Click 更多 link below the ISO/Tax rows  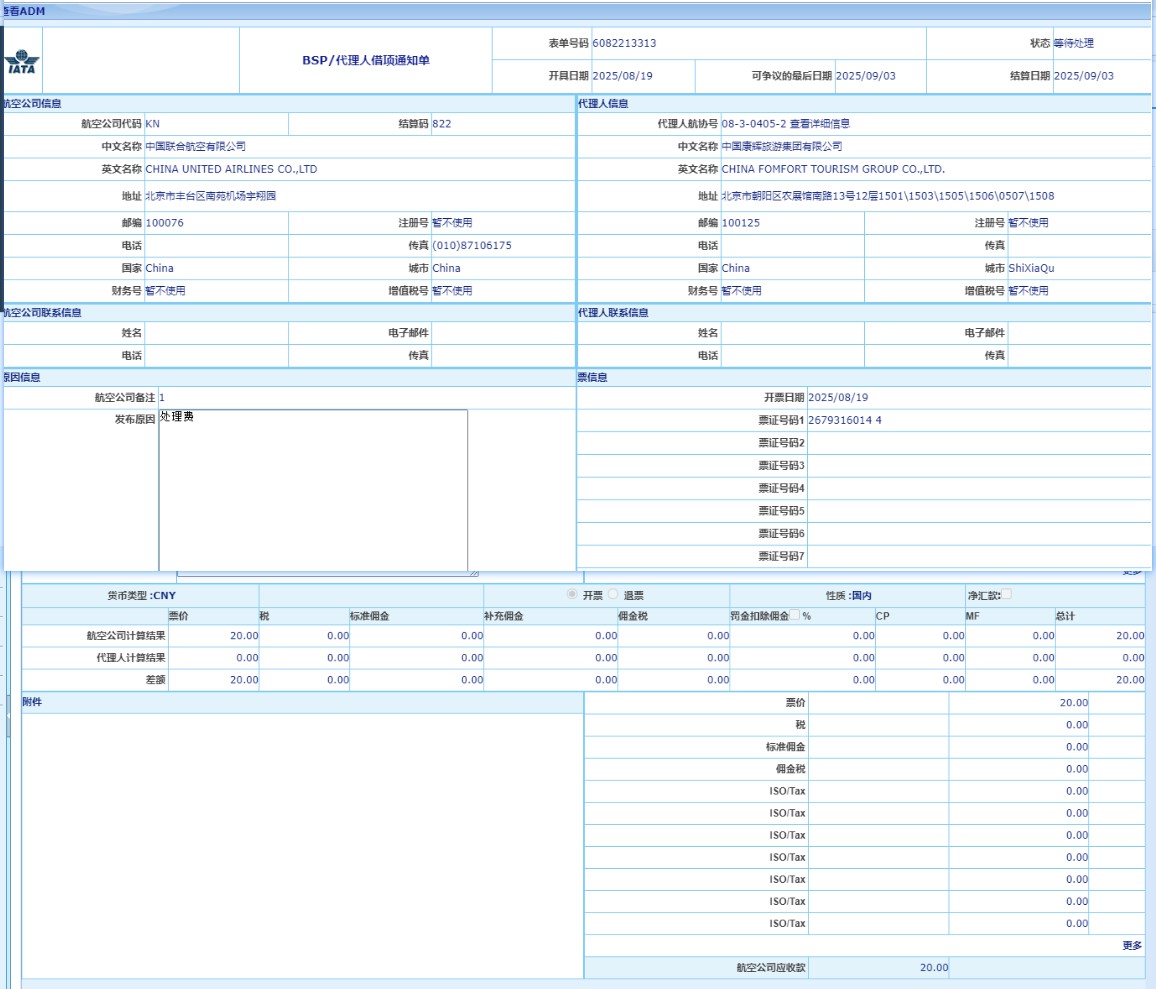click(x=1131, y=945)
